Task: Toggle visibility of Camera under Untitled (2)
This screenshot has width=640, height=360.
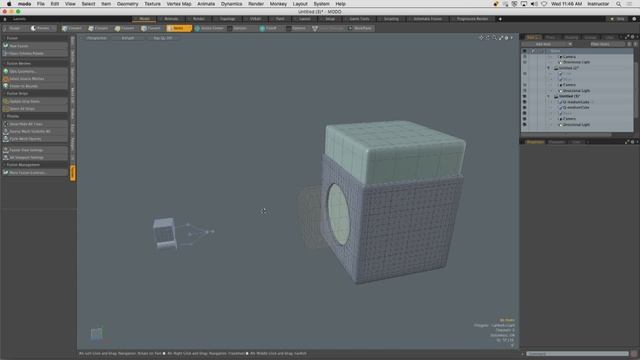Action: (524, 85)
